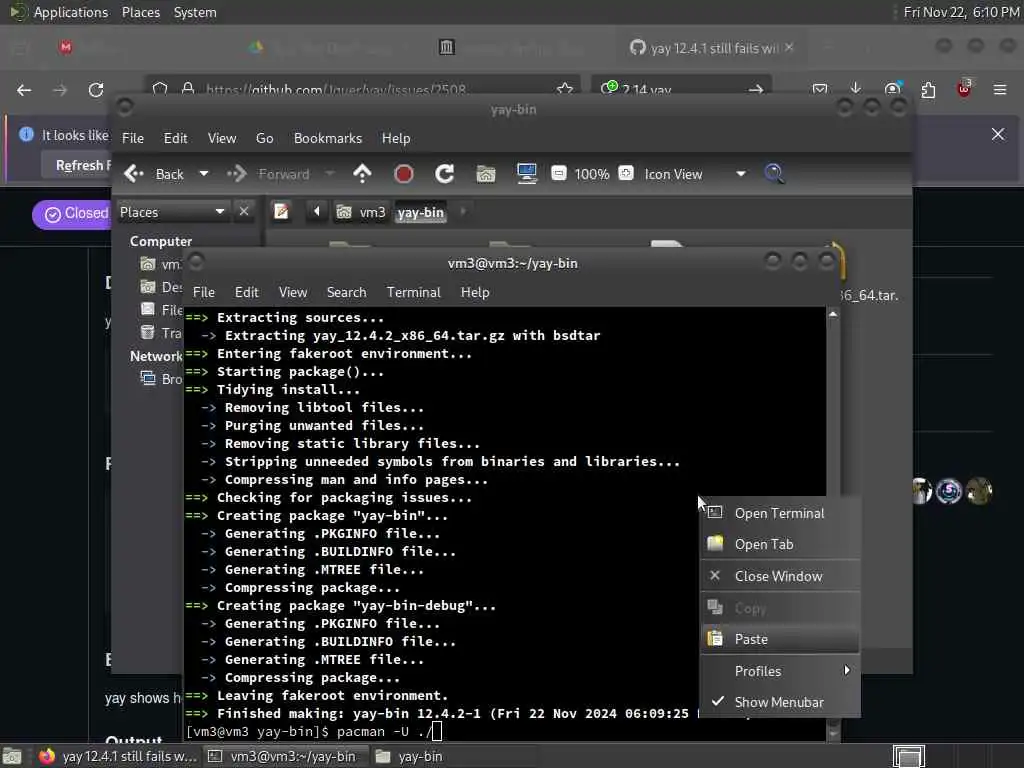Click the red Stop loading icon
1024x768 pixels.
[x=404, y=174]
